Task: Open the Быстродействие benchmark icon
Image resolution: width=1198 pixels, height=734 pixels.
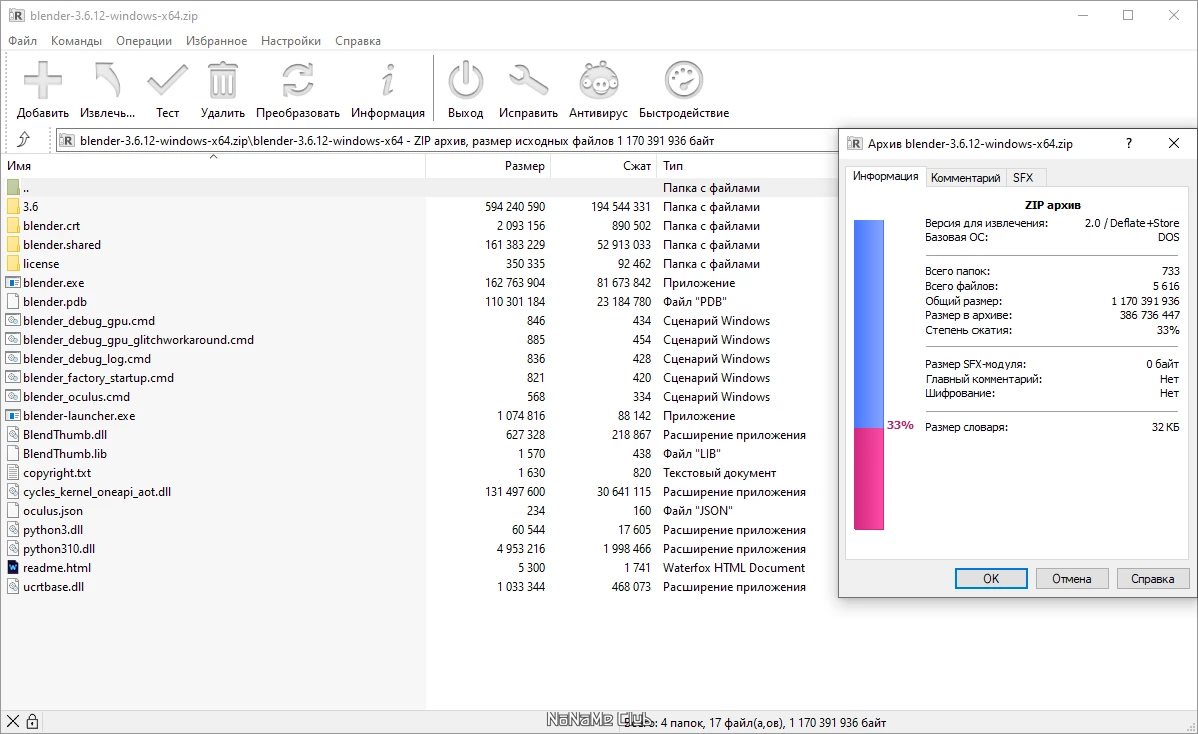Action: click(684, 81)
